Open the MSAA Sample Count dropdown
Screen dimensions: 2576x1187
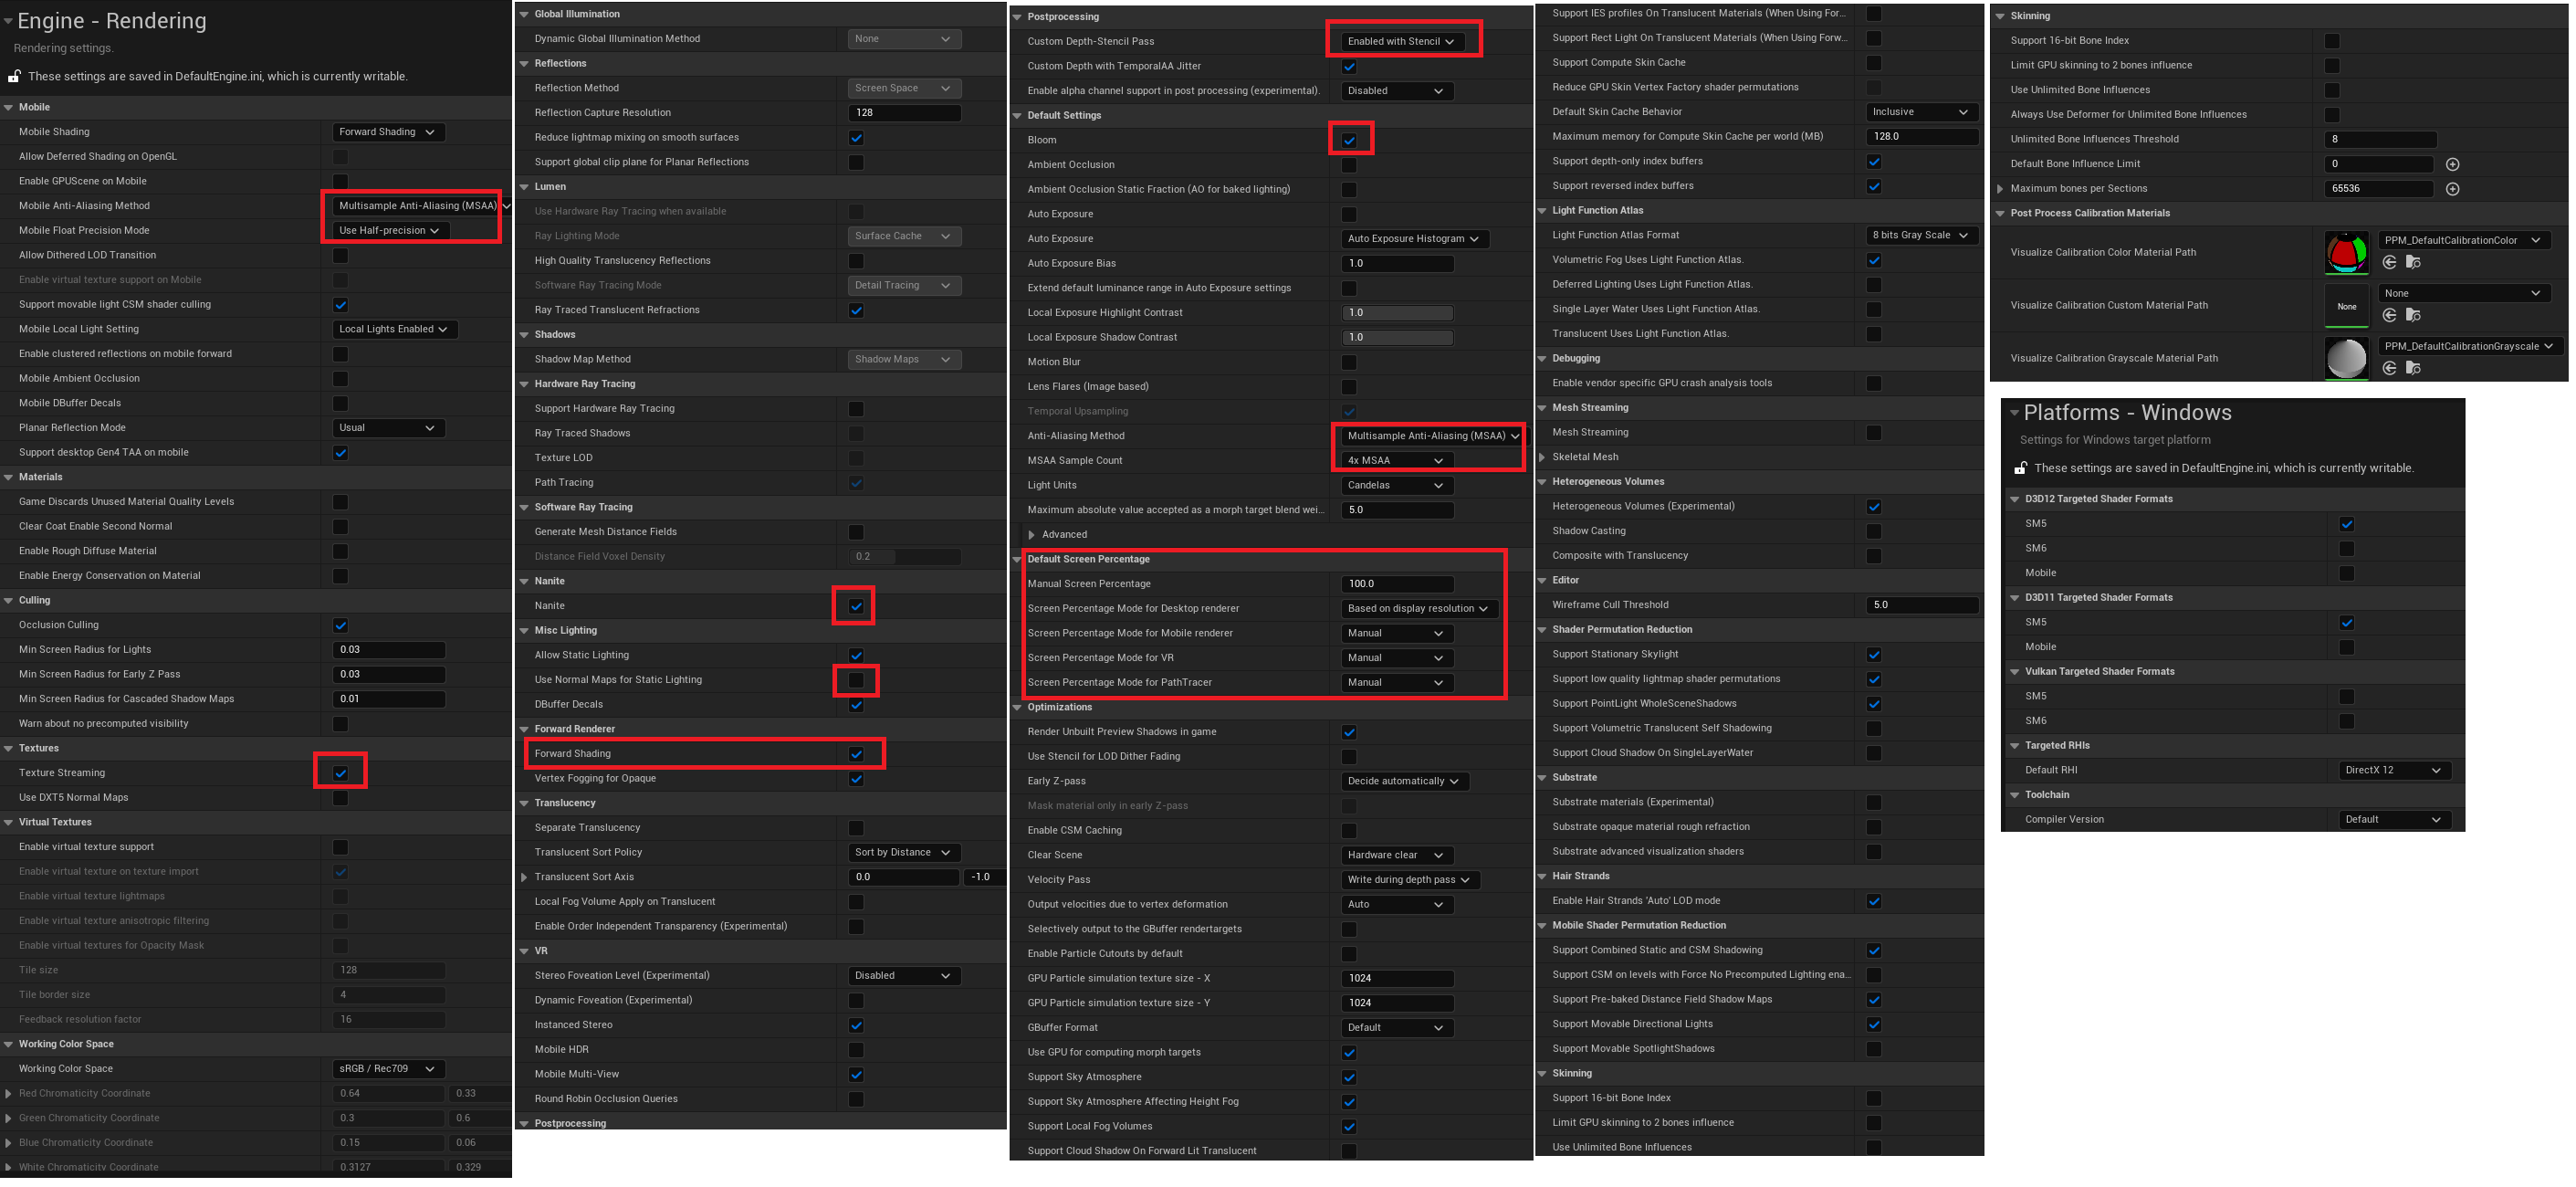tap(1395, 461)
